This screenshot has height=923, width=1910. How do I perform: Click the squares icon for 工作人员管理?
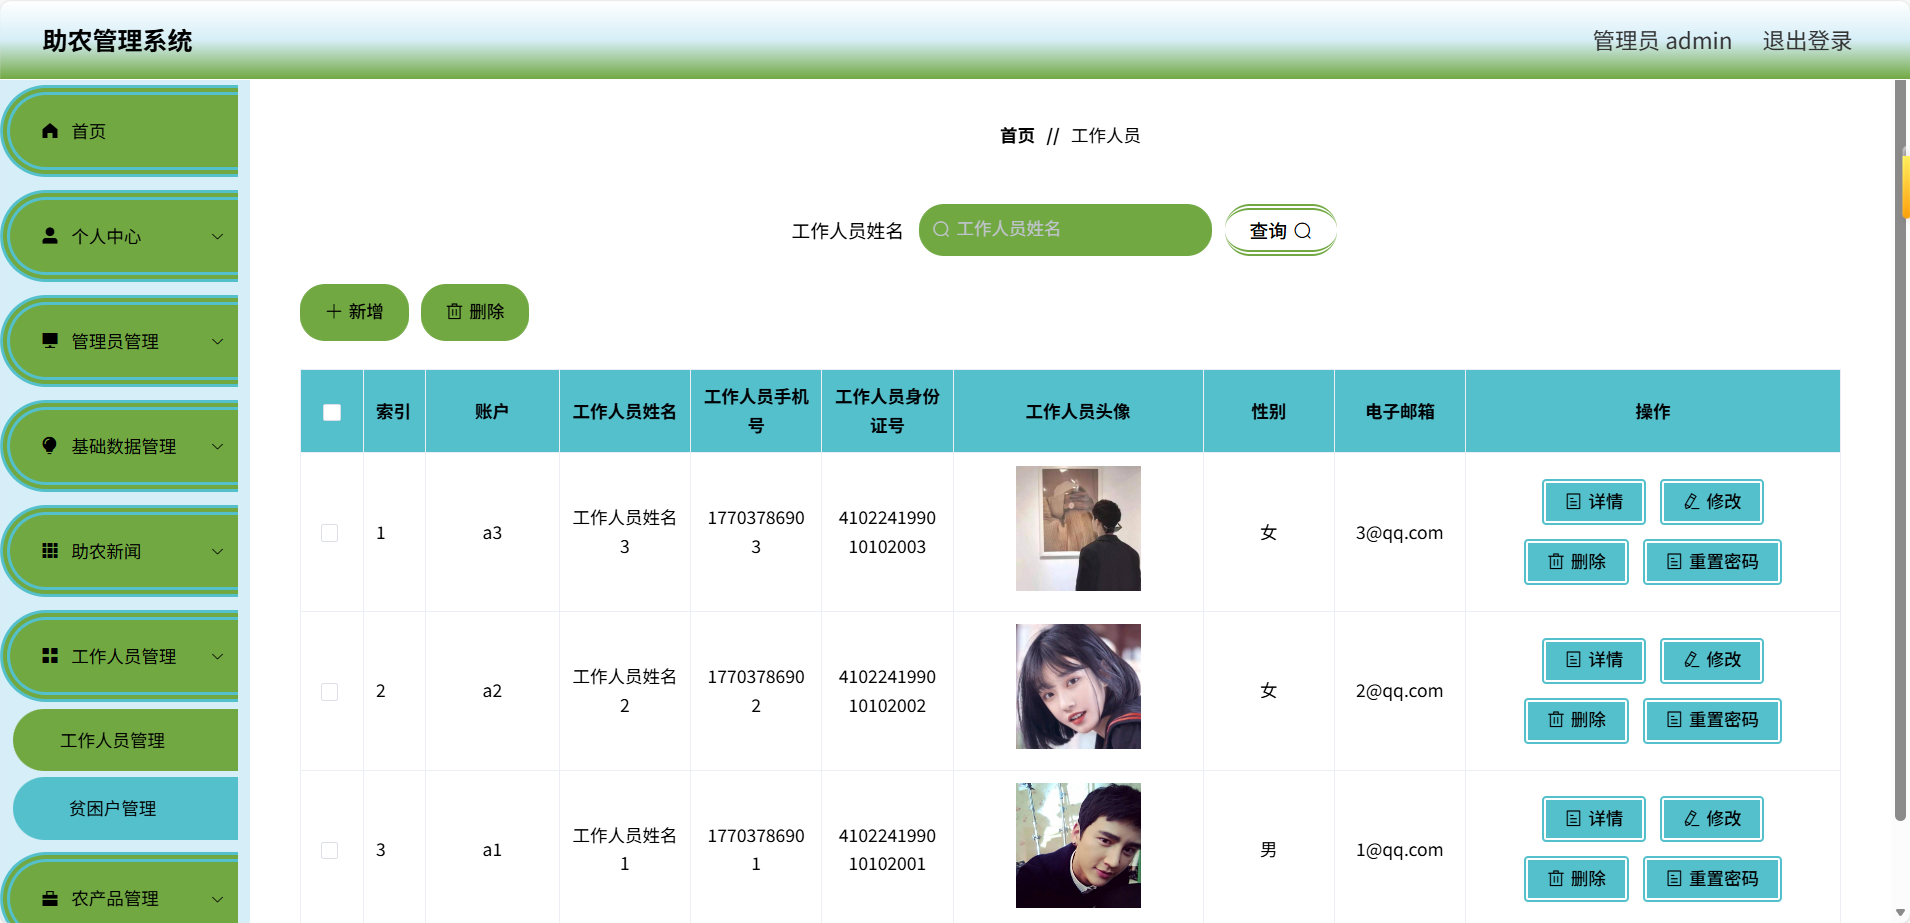[50, 656]
